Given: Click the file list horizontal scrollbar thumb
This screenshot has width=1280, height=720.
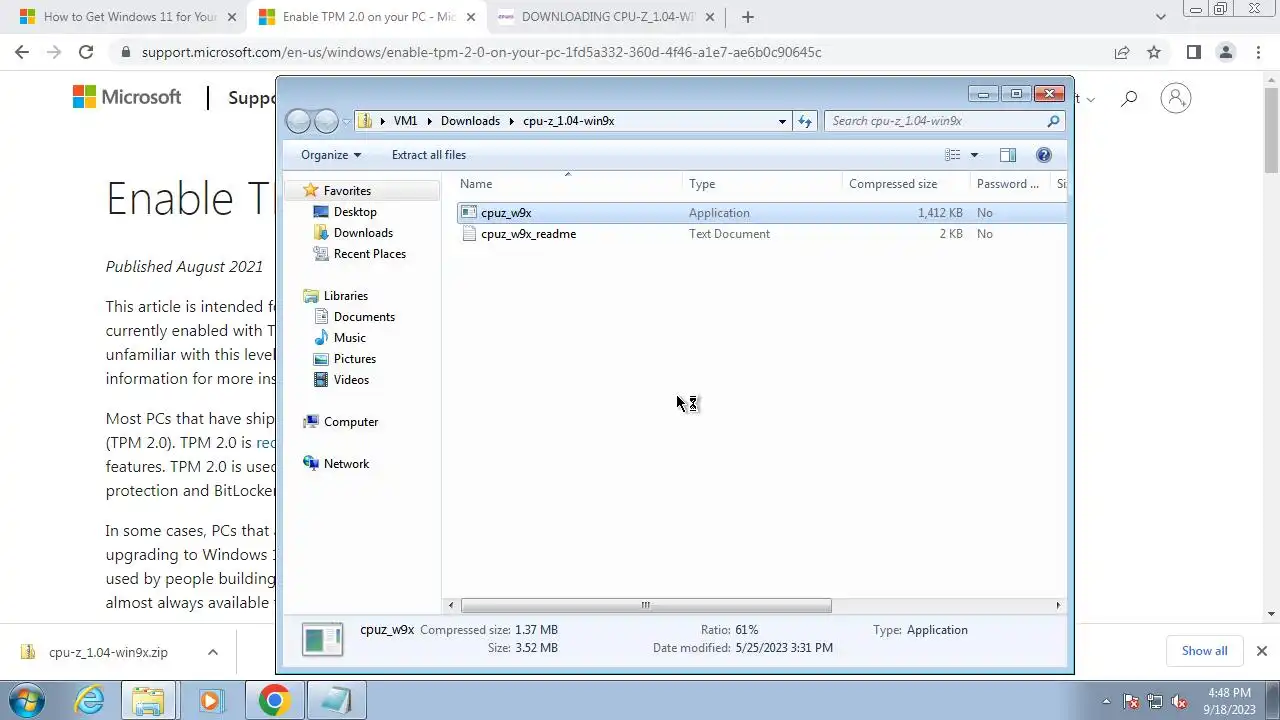Looking at the screenshot, I should pyautogui.click(x=646, y=605).
